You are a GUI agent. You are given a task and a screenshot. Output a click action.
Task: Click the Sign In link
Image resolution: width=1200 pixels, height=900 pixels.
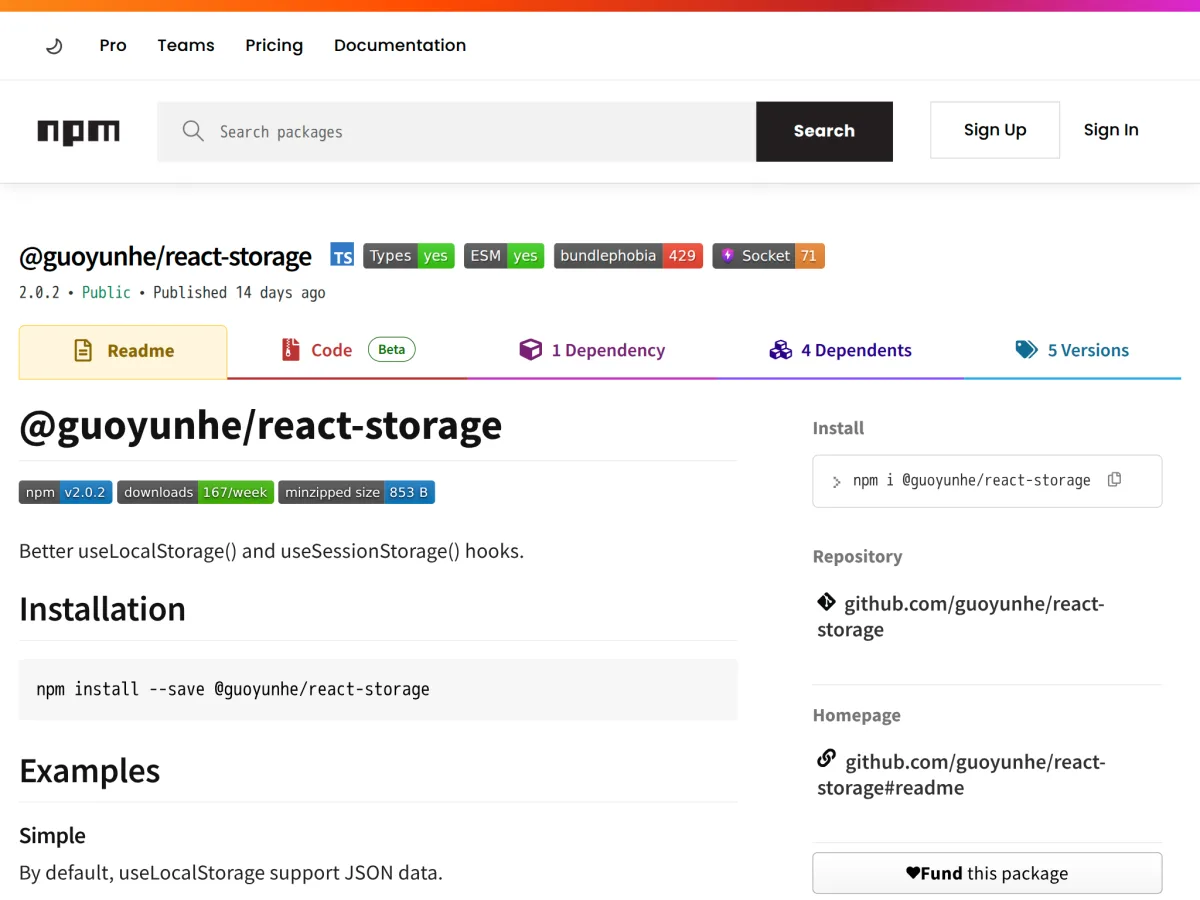click(1111, 130)
